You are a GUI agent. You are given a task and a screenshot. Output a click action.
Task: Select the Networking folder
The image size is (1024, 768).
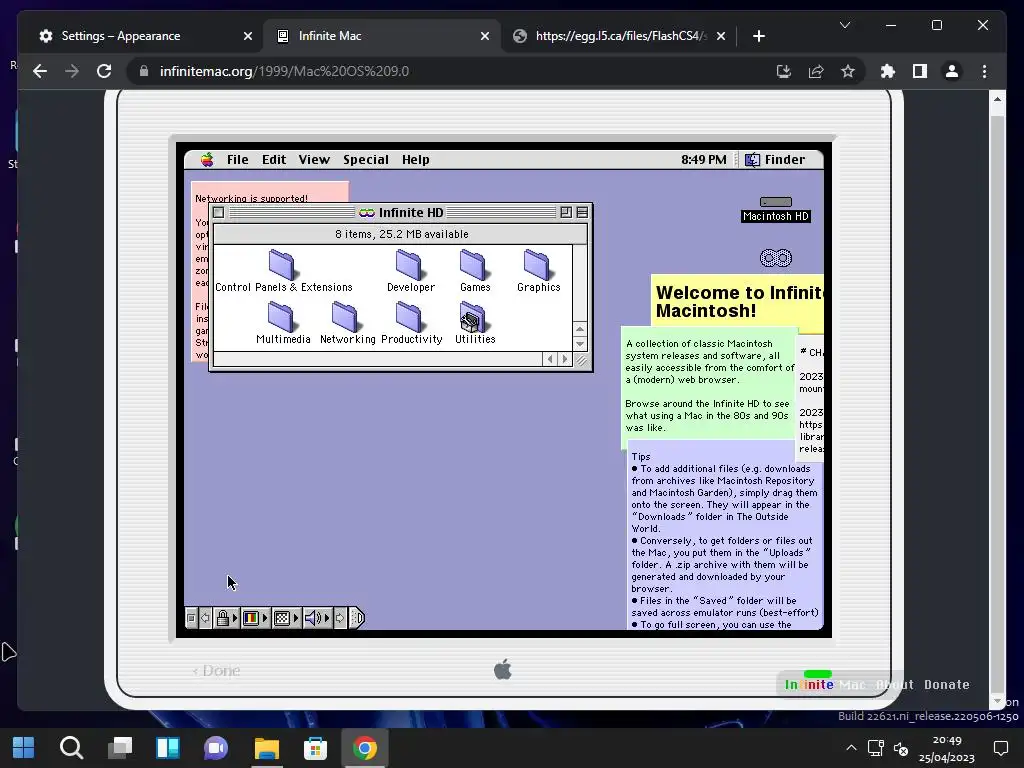pyautogui.click(x=347, y=323)
